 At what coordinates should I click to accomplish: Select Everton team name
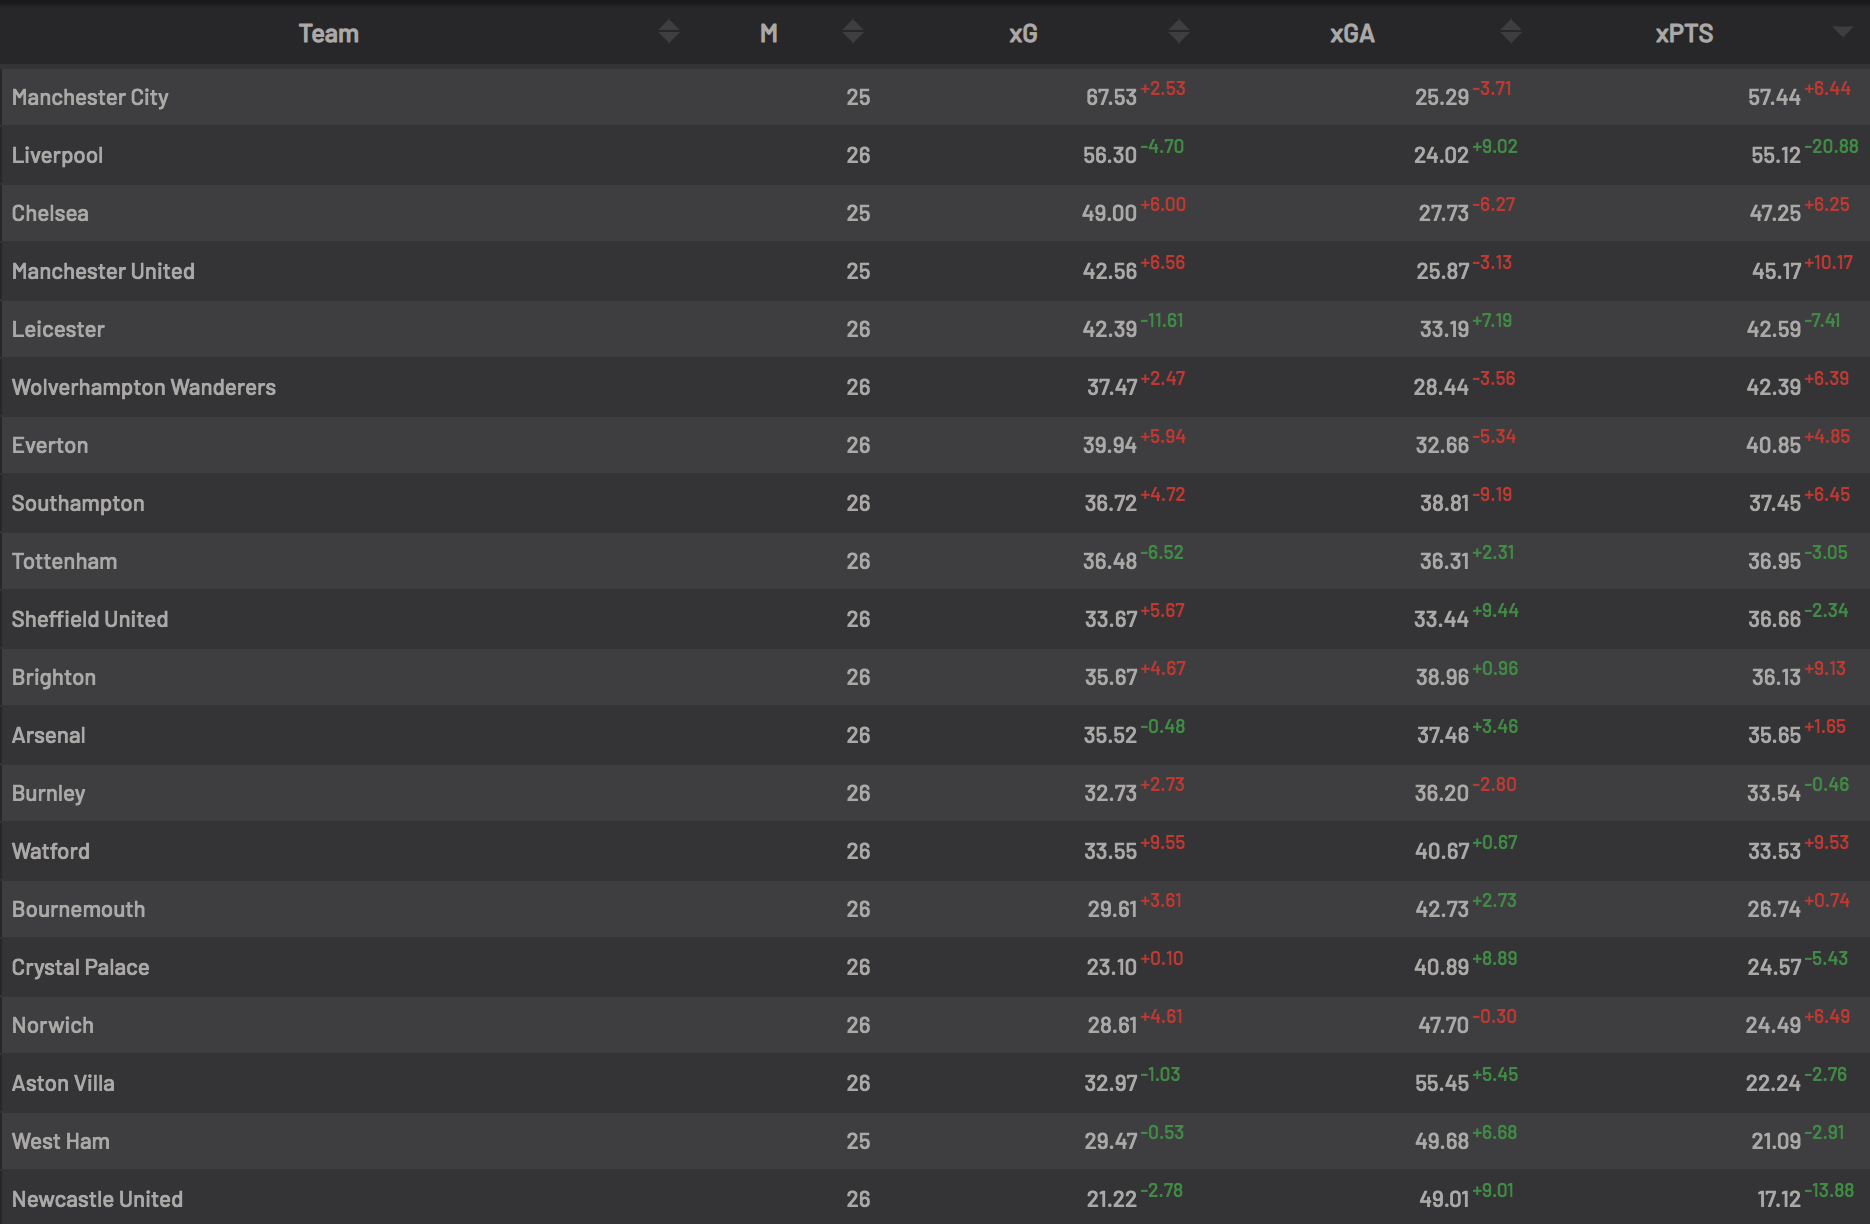coord(50,445)
